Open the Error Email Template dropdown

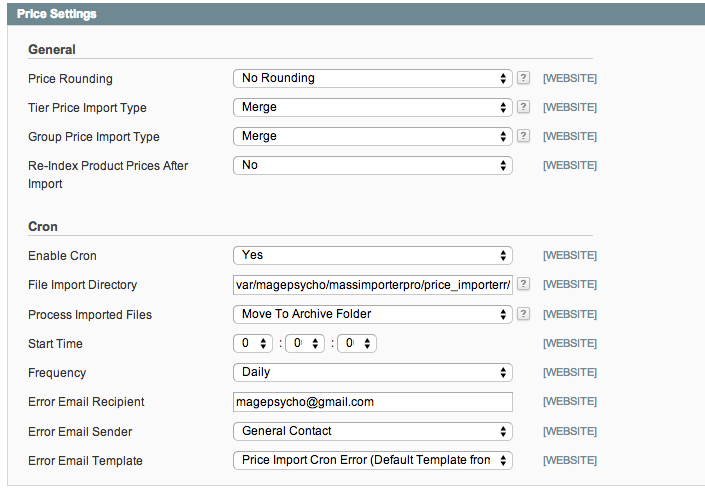pyautogui.click(x=372, y=460)
